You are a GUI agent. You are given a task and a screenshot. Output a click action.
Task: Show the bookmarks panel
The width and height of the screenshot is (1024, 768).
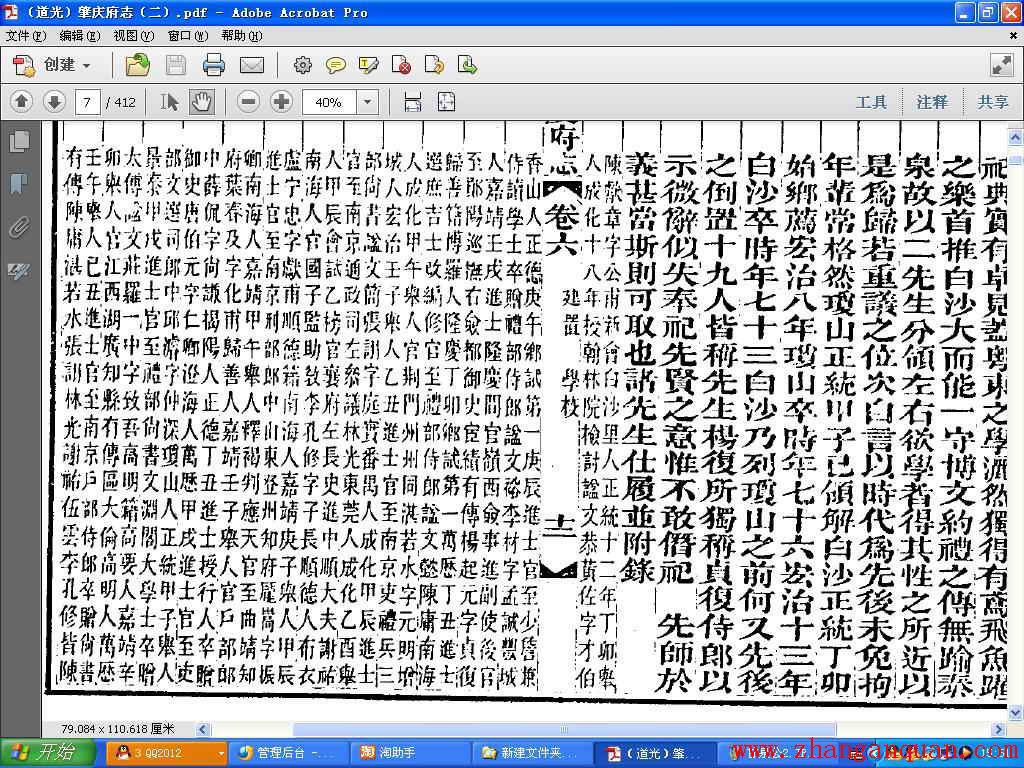point(19,184)
